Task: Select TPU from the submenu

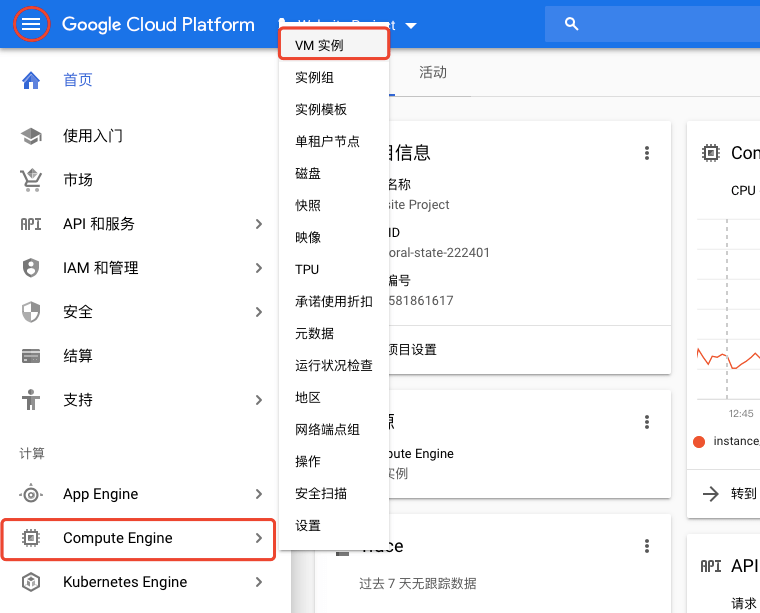Action: point(334,269)
